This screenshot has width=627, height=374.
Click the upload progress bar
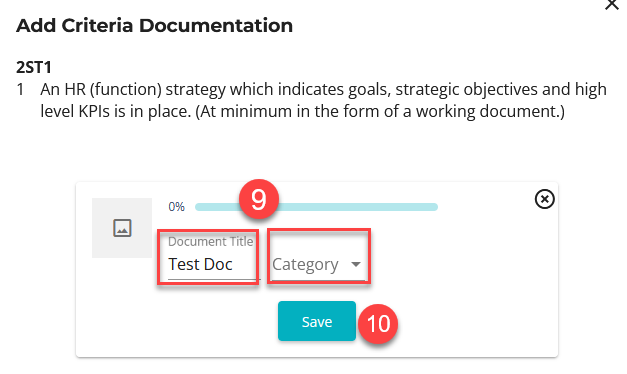[316, 207]
